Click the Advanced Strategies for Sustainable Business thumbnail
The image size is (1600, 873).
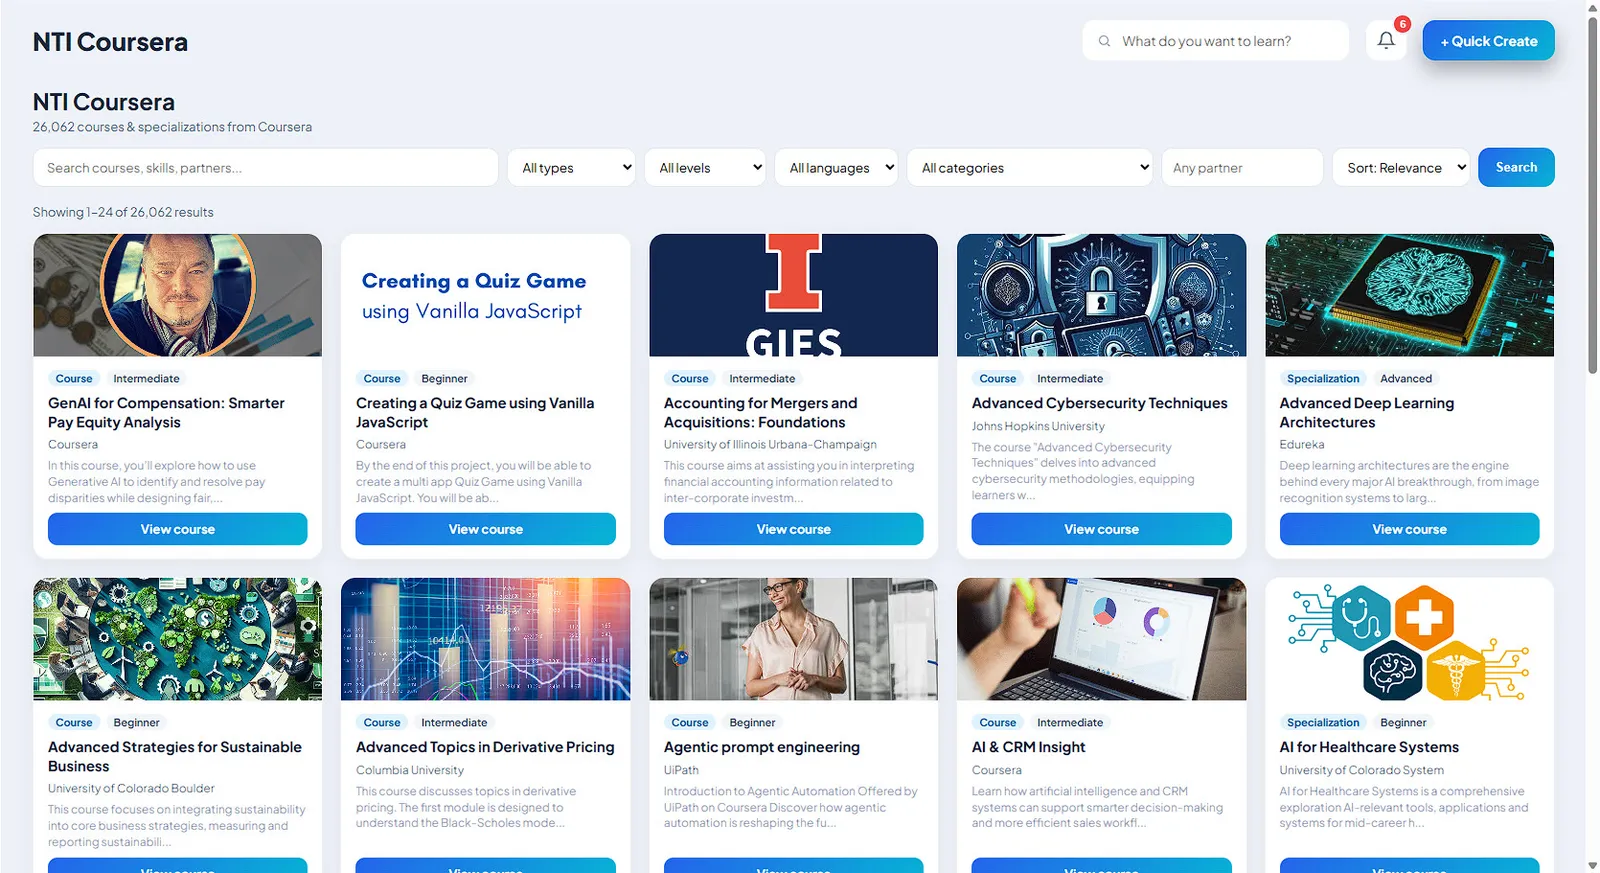tap(178, 639)
